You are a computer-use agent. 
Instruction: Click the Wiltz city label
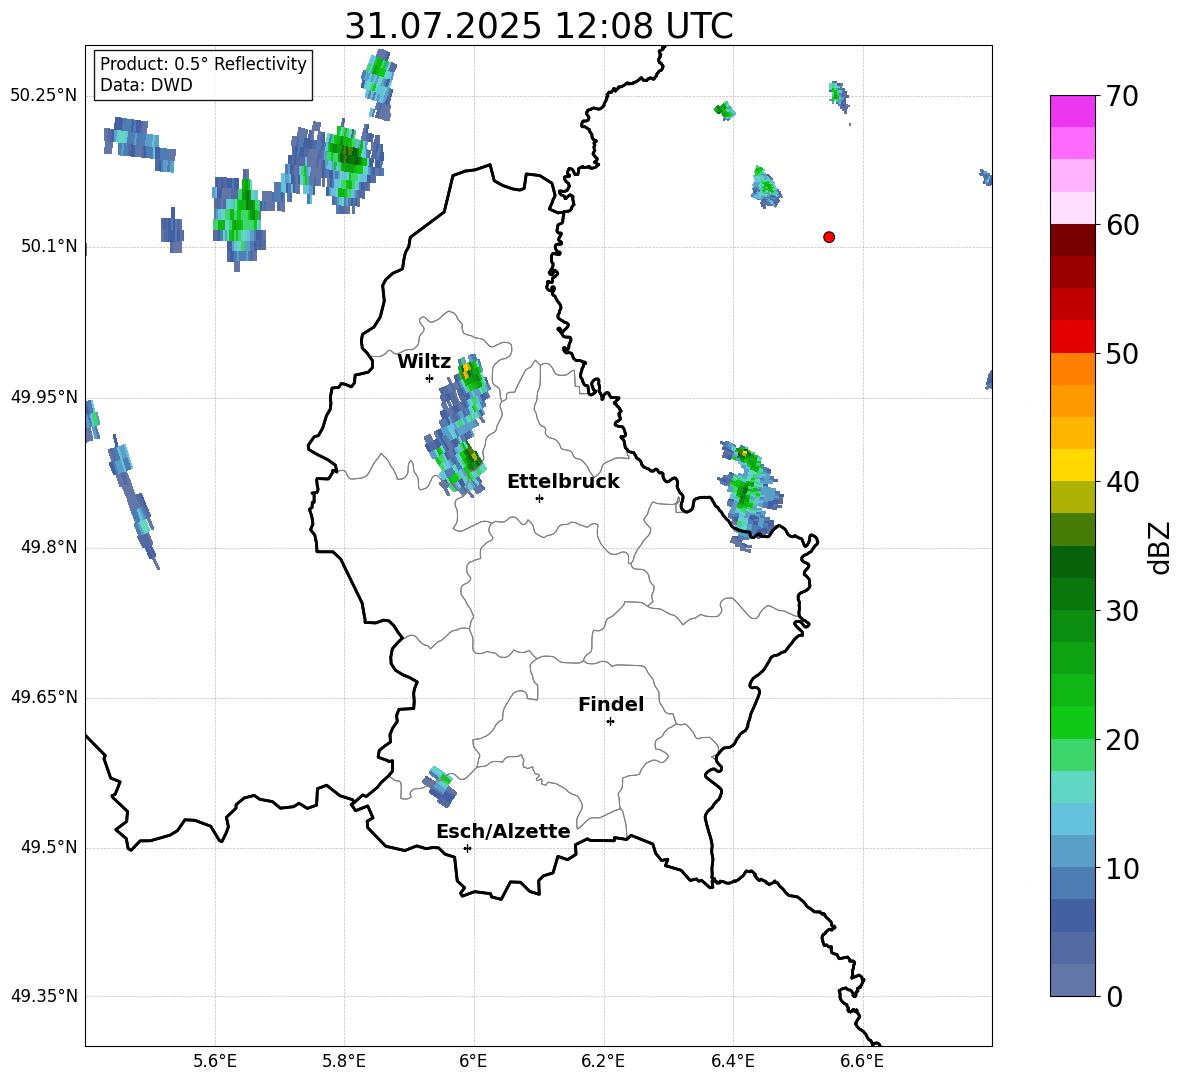point(424,362)
